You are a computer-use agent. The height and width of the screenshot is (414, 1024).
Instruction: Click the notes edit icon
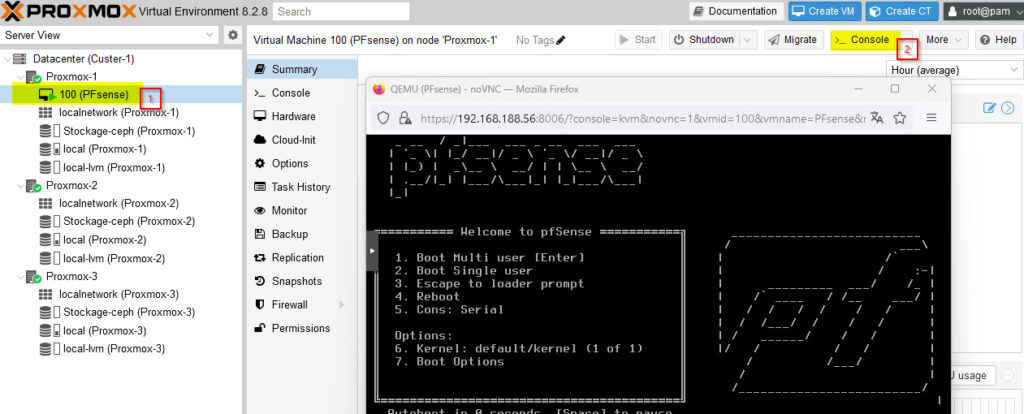(989, 108)
